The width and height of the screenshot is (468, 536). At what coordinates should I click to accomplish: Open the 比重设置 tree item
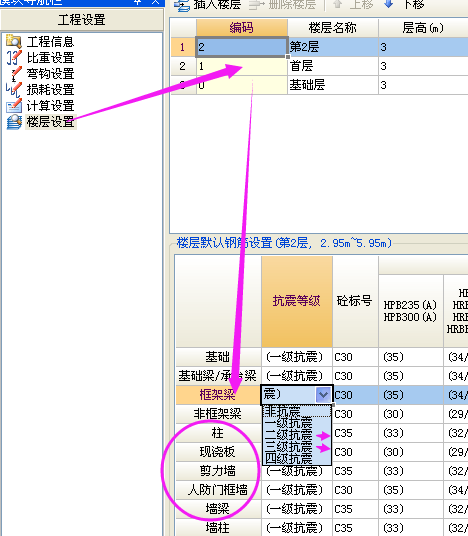pyautogui.click(x=50, y=57)
